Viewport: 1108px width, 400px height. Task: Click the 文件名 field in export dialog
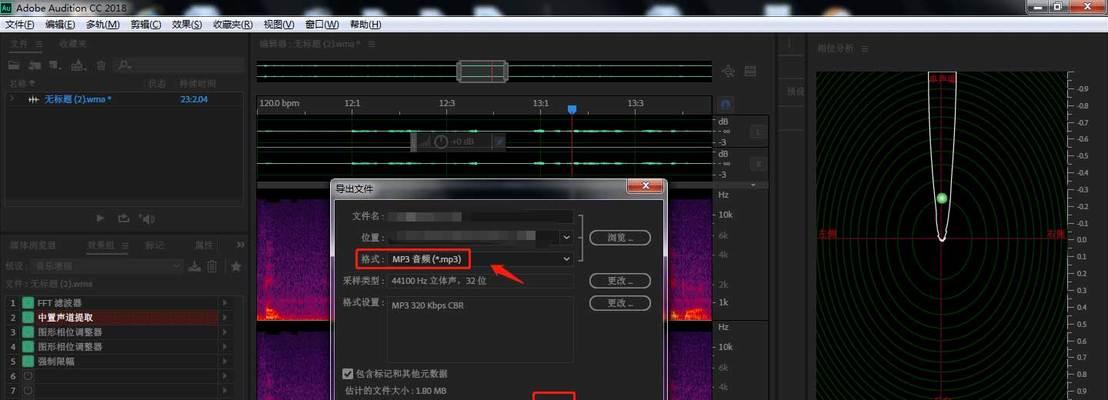tap(481, 216)
